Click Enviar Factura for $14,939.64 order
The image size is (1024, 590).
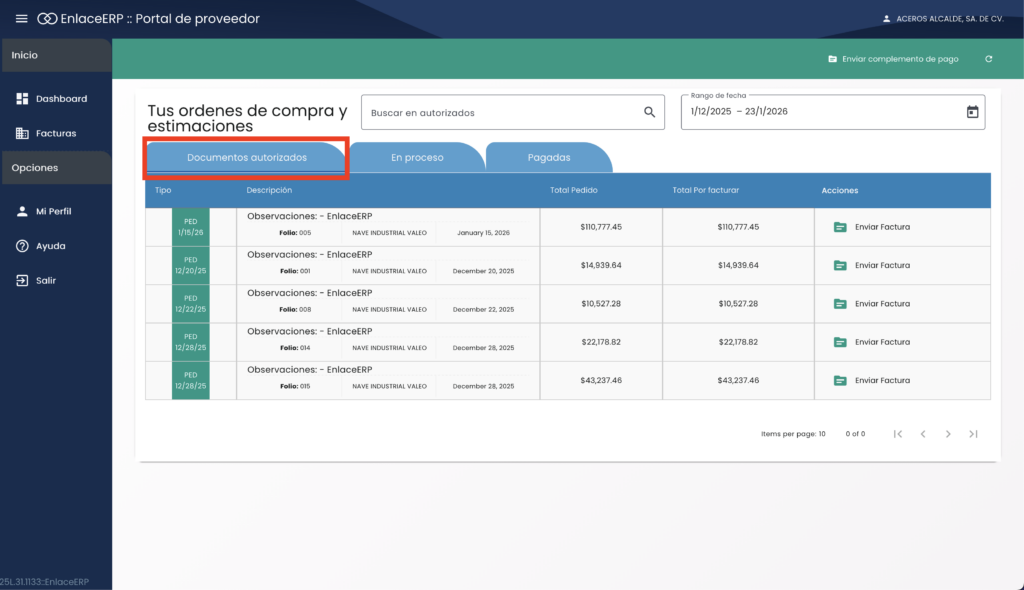[x=882, y=265]
